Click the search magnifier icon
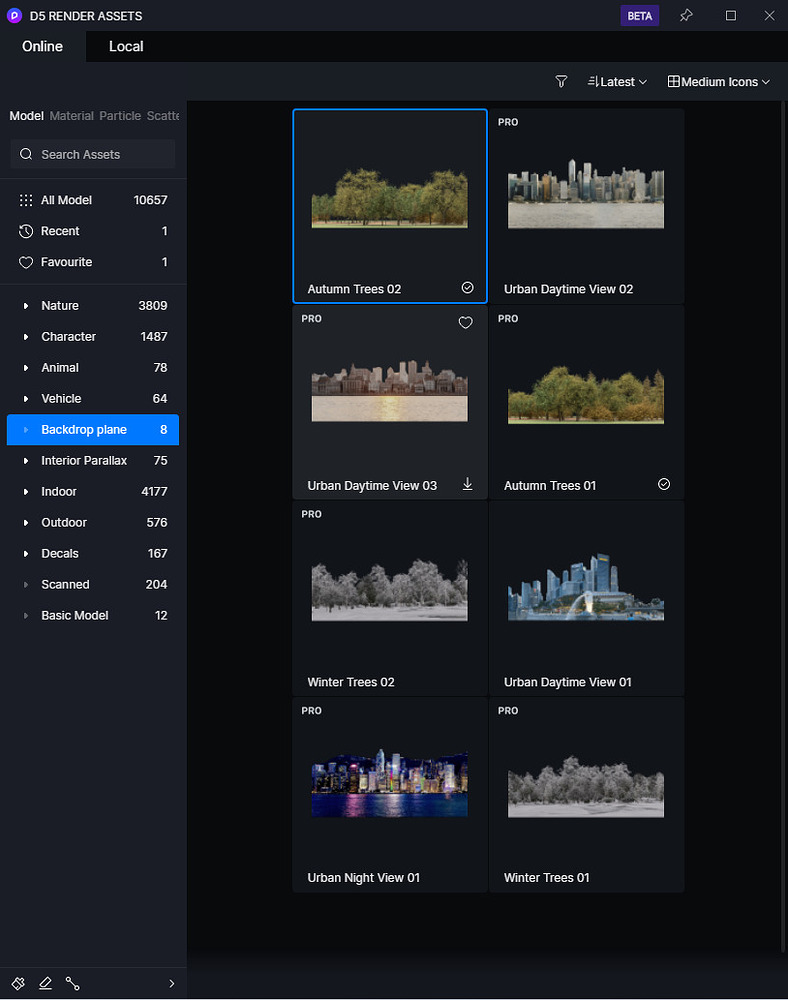This screenshot has width=788, height=1000. point(26,154)
